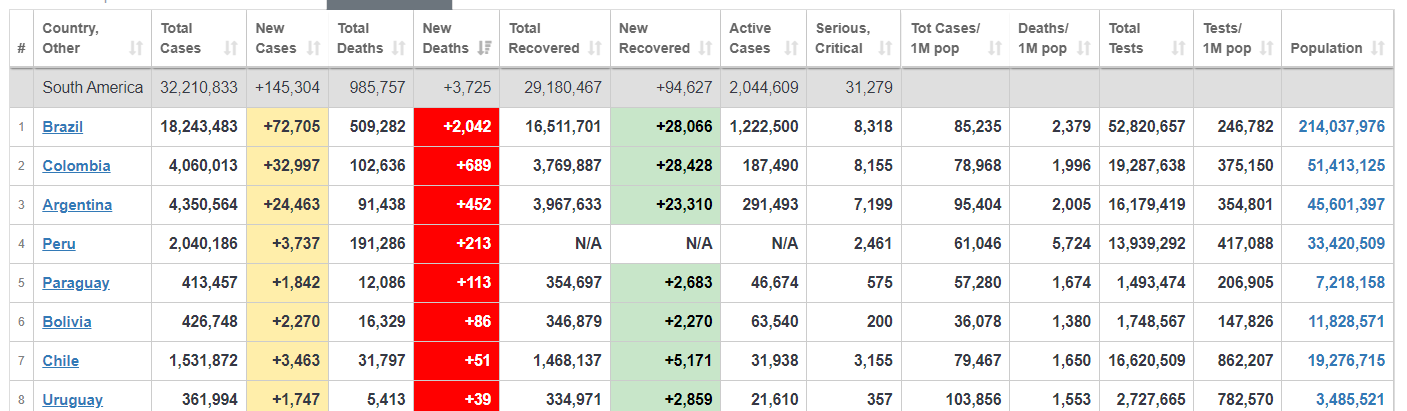Sort table by Total Deaths arrows
The image size is (1407, 411).
(x=398, y=48)
